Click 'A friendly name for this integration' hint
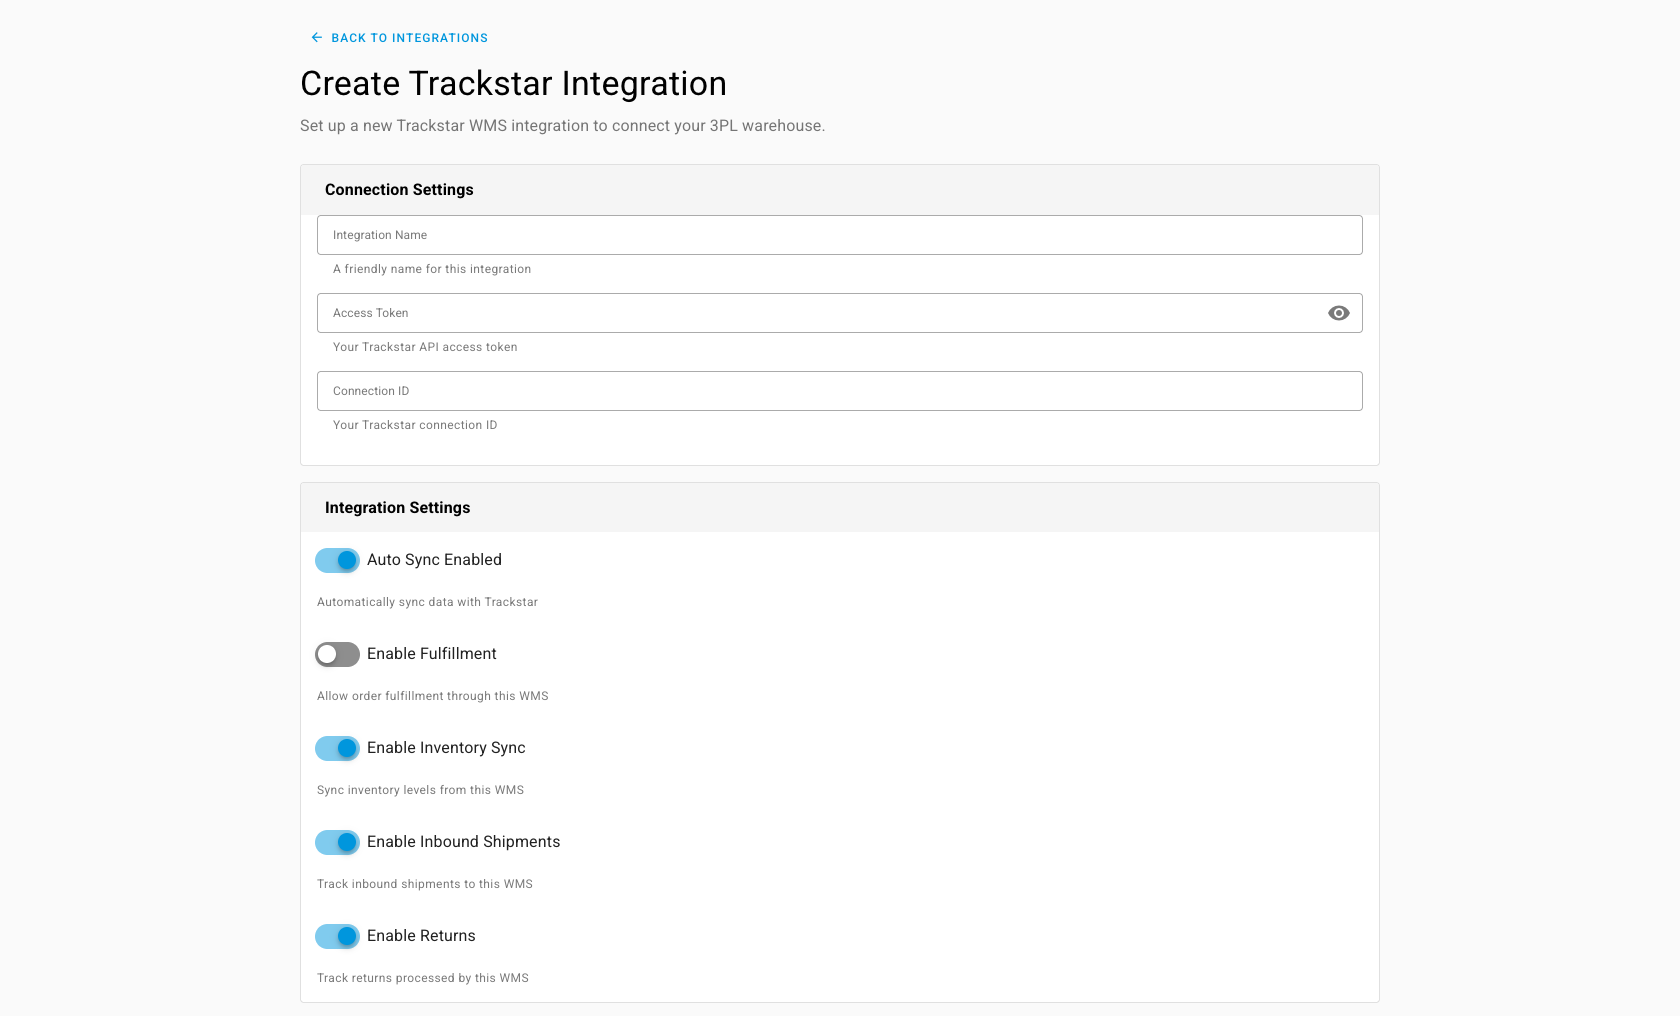This screenshot has height=1016, width=1680. coord(432,269)
